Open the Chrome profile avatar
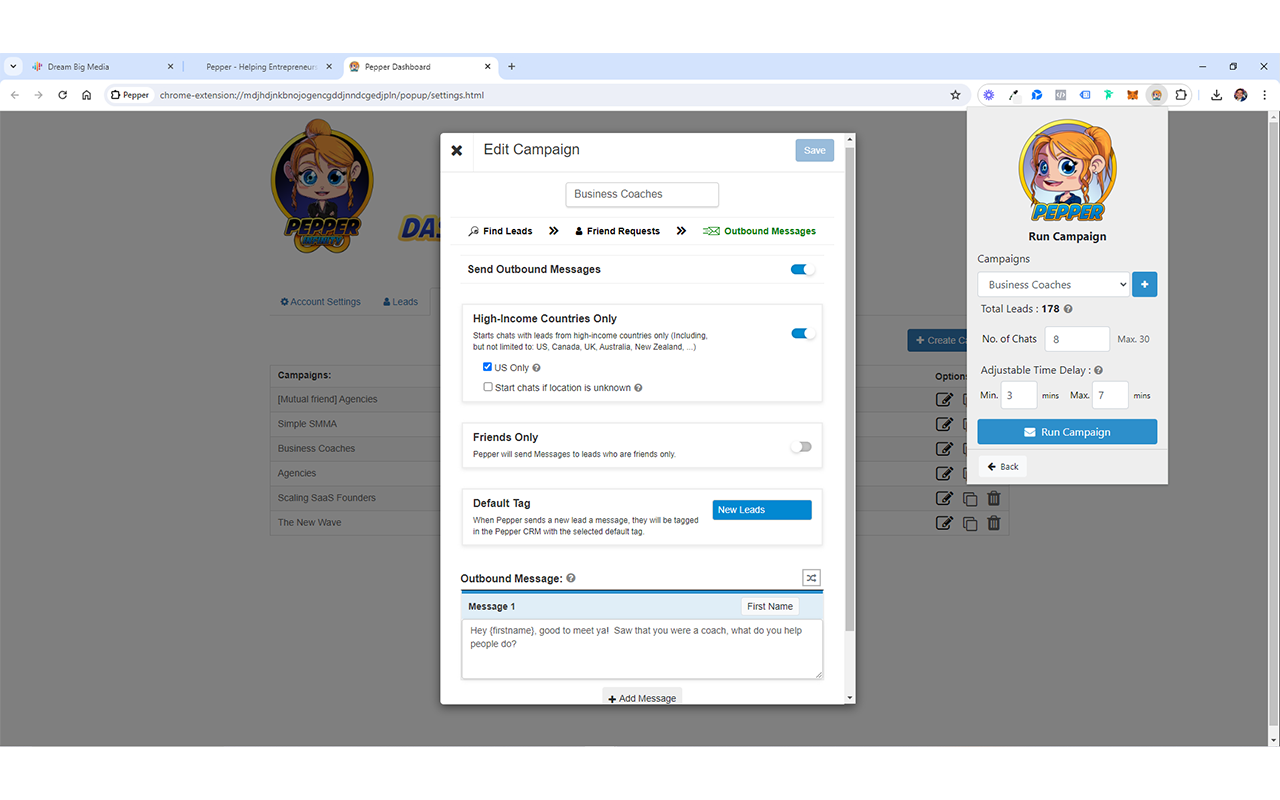Screen dimensions: 1280x800 (1241, 95)
